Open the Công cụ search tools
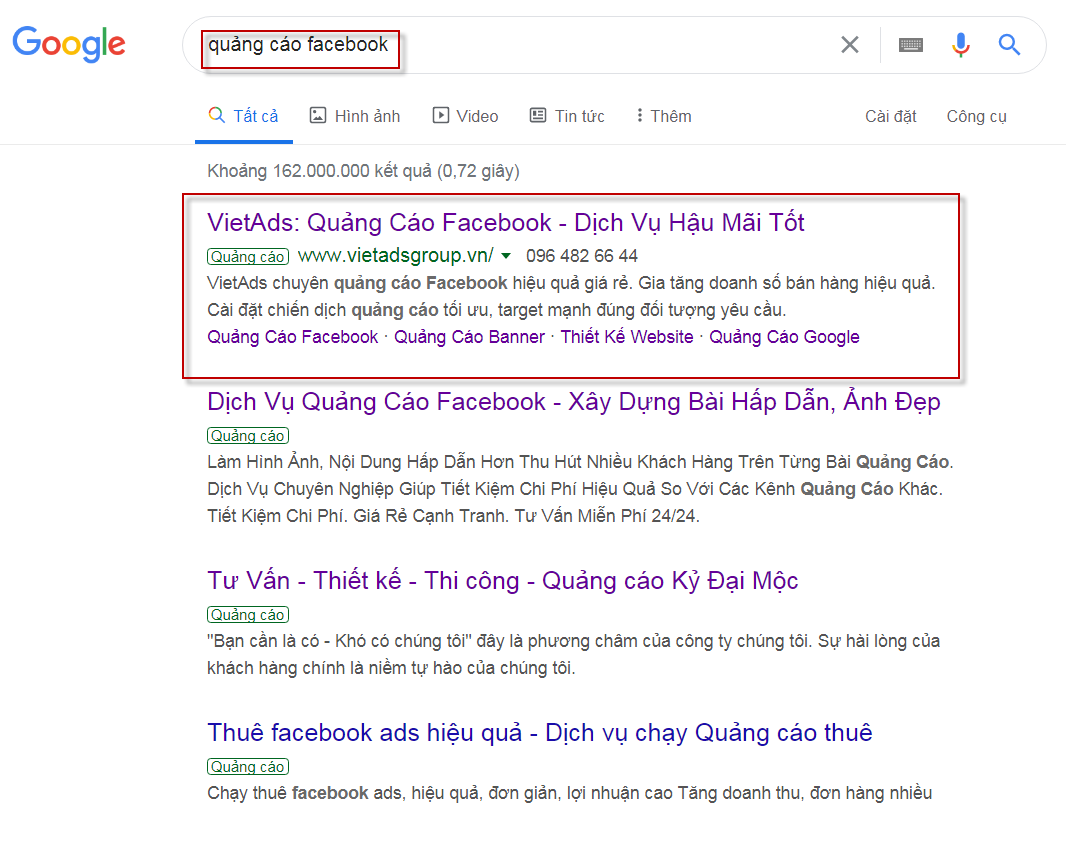This screenshot has height=842, width=1066. tap(975, 116)
